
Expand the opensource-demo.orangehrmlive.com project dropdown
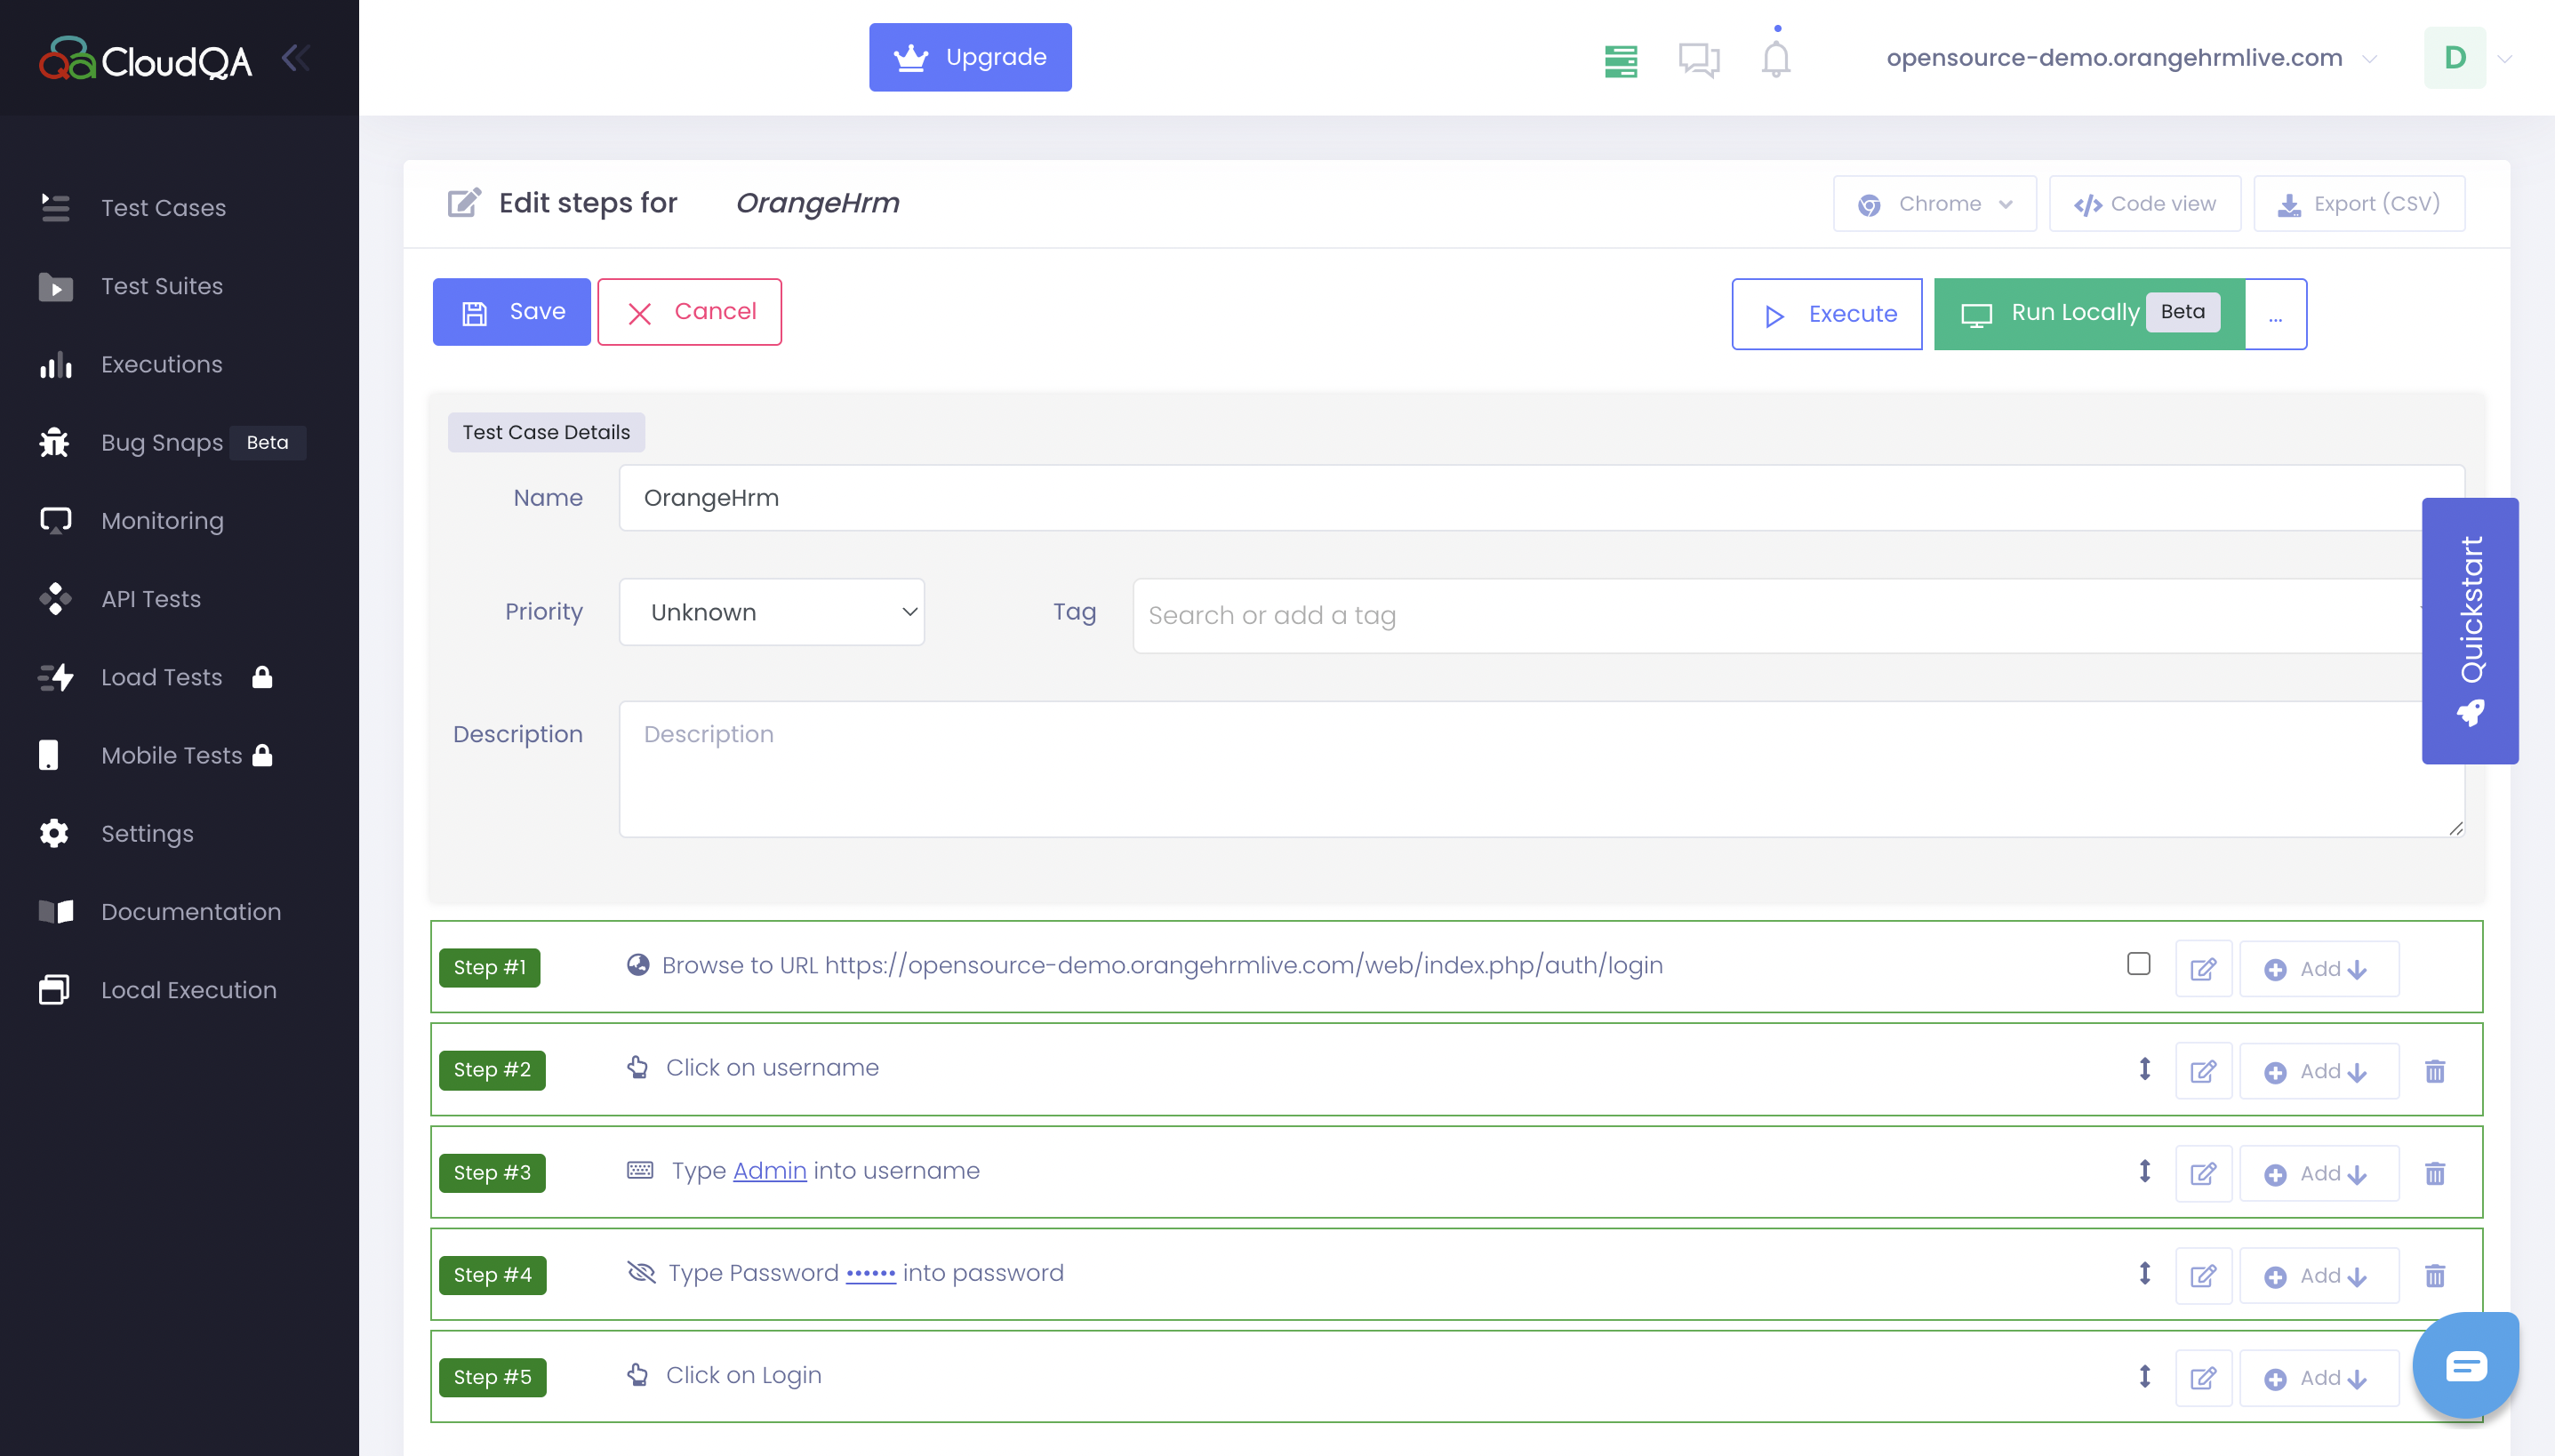pyautogui.click(x=2130, y=58)
